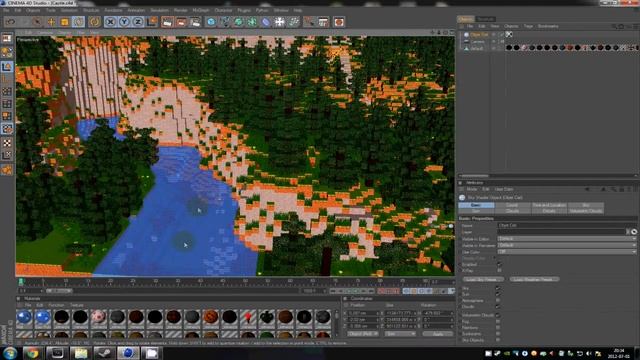Click the light objects toolbar icon

point(293,22)
